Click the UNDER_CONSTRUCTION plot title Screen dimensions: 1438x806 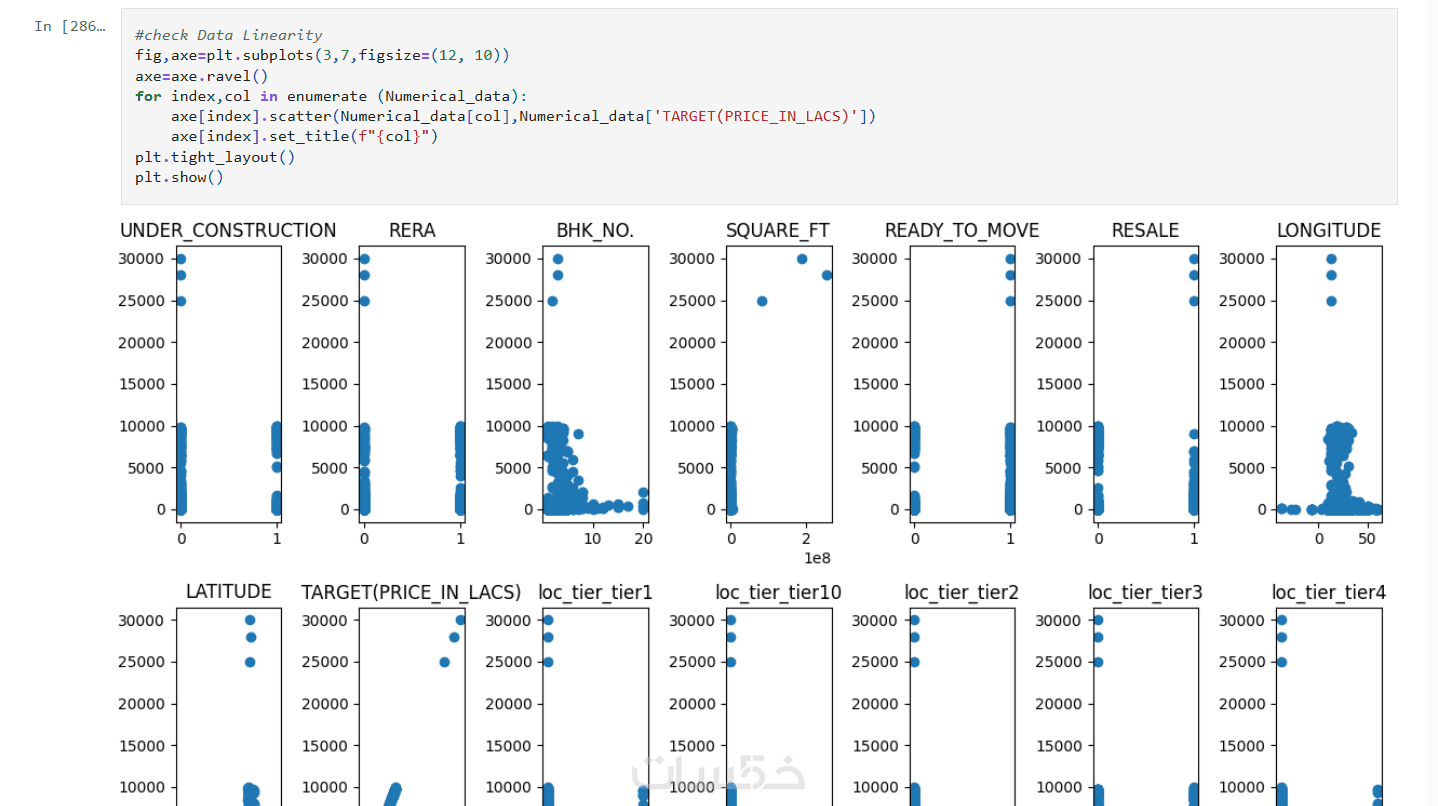click(x=228, y=230)
